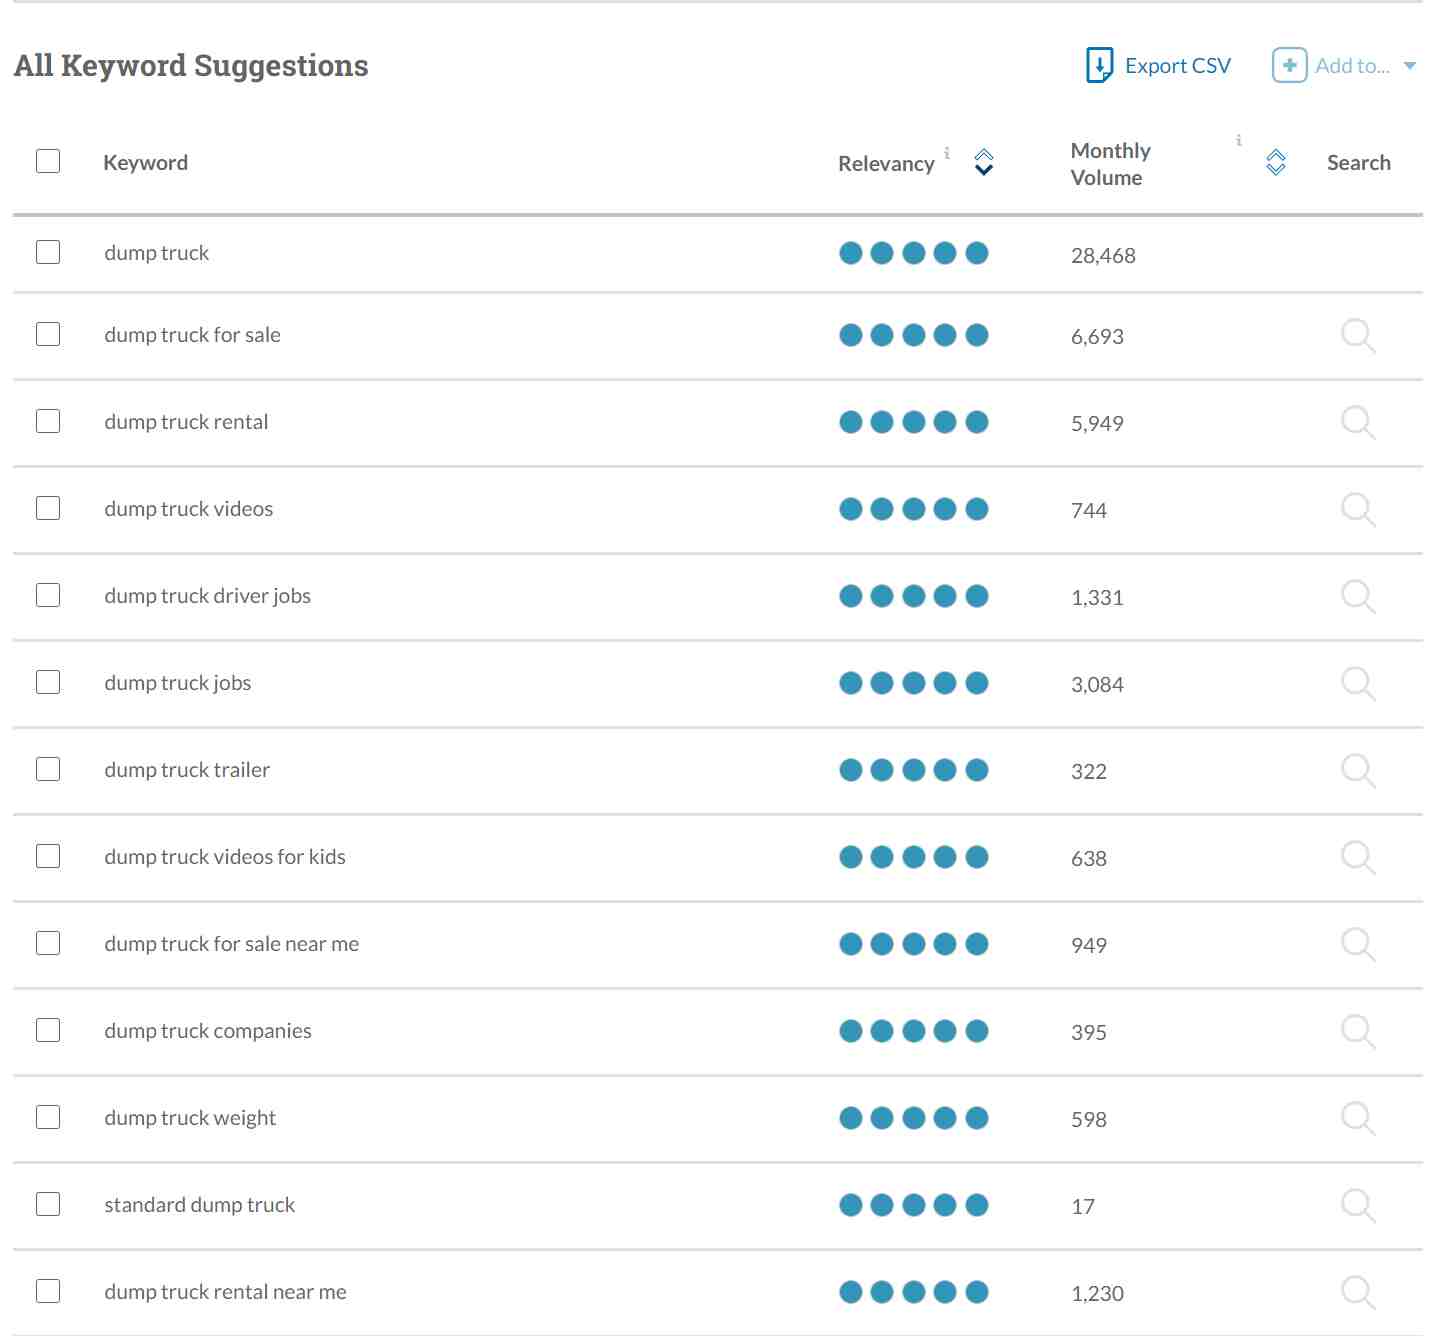Select the standard dump truck checkbox
This screenshot has width=1435, height=1336.
[x=48, y=1204]
